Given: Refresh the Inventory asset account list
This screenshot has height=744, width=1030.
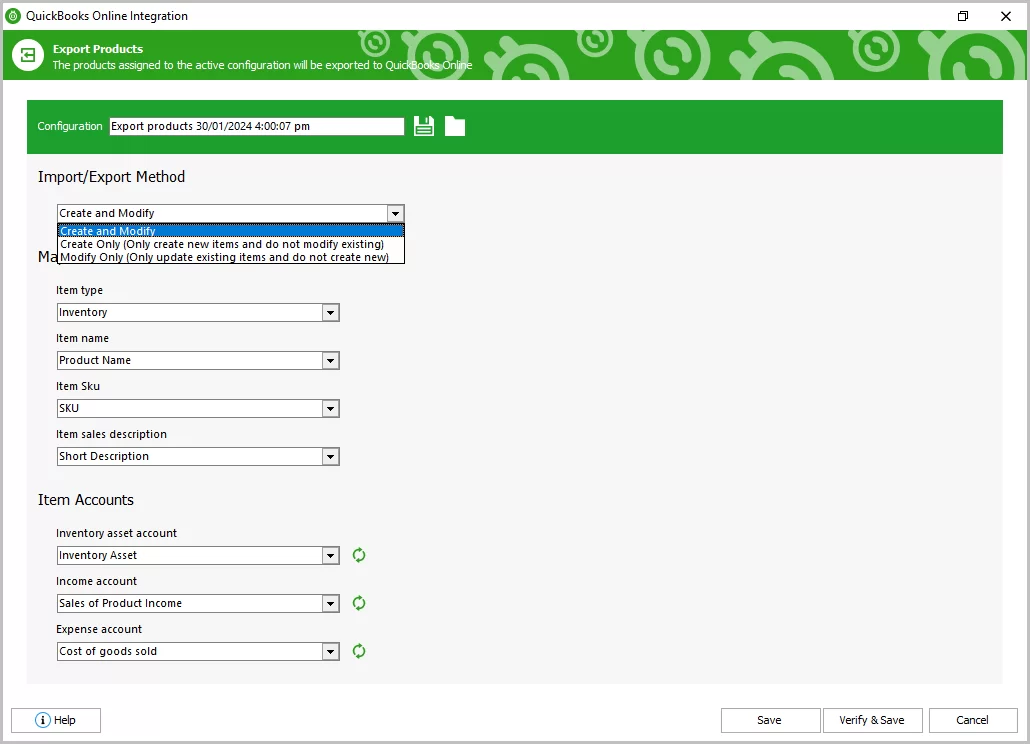Looking at the screenshot, I should [359, 555].
